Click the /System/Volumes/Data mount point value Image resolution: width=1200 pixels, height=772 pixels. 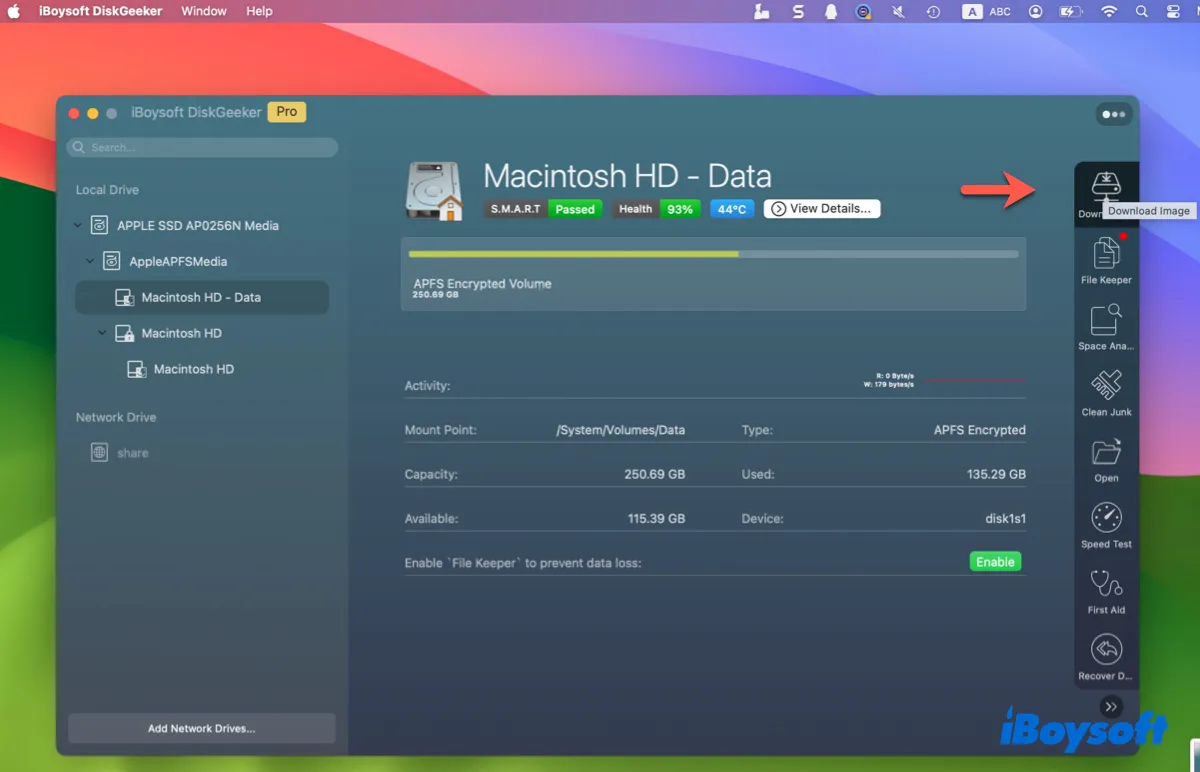[620, 430]
